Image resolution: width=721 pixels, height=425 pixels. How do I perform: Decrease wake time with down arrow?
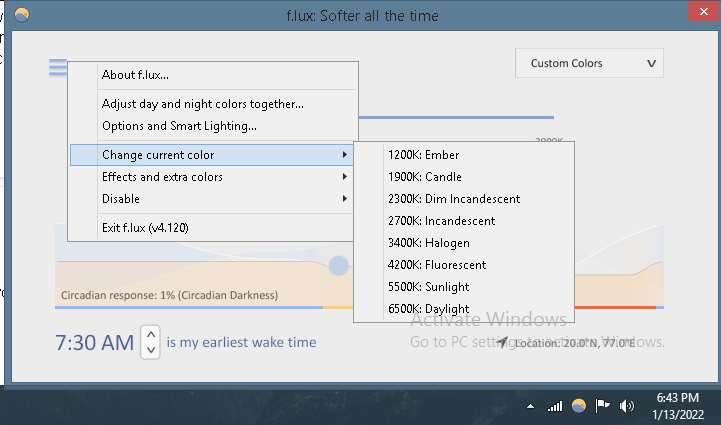tap(151, 350)
